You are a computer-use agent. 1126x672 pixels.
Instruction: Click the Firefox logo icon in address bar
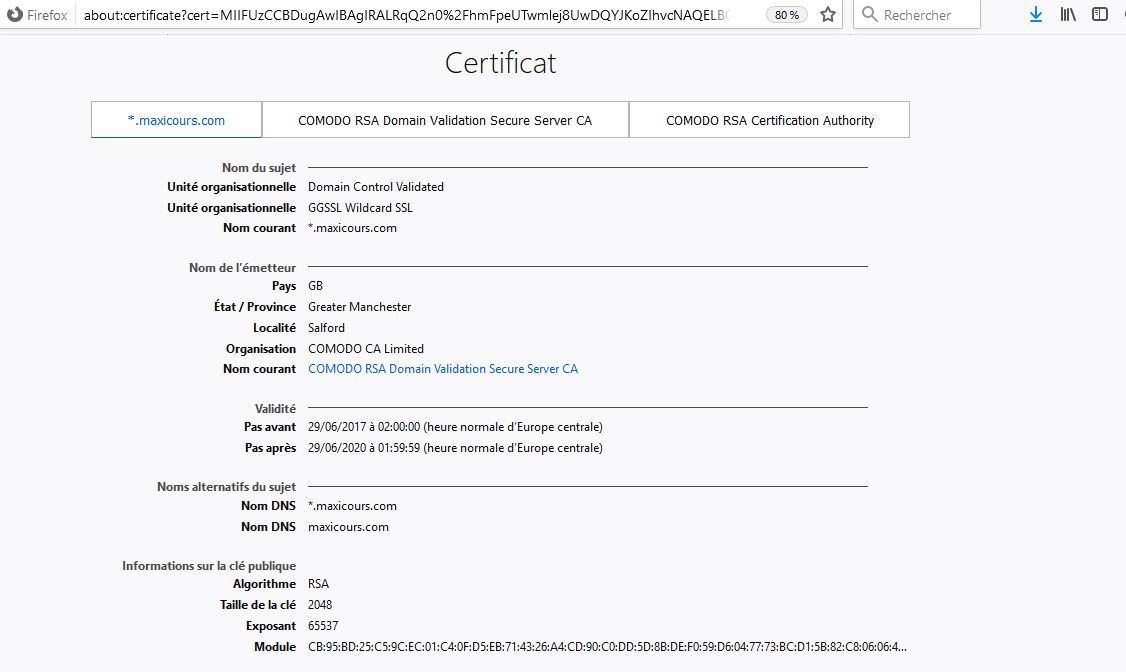14,14
